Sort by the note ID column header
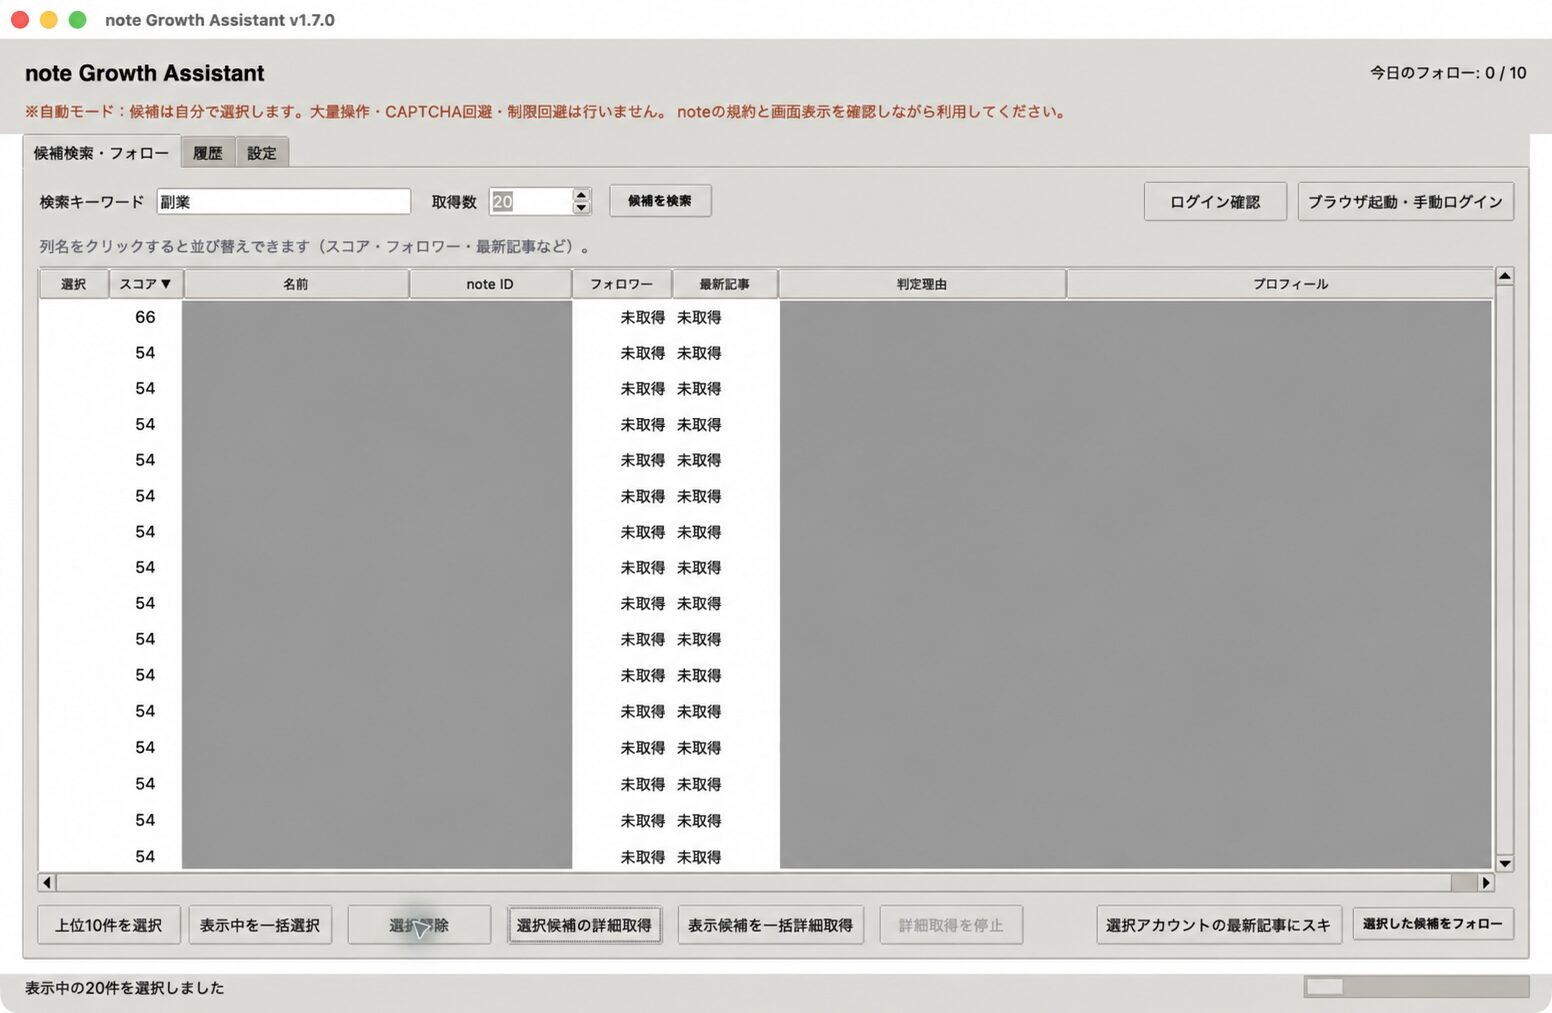The height and width of the screenshot is (1013, 1552). (490, 284)
